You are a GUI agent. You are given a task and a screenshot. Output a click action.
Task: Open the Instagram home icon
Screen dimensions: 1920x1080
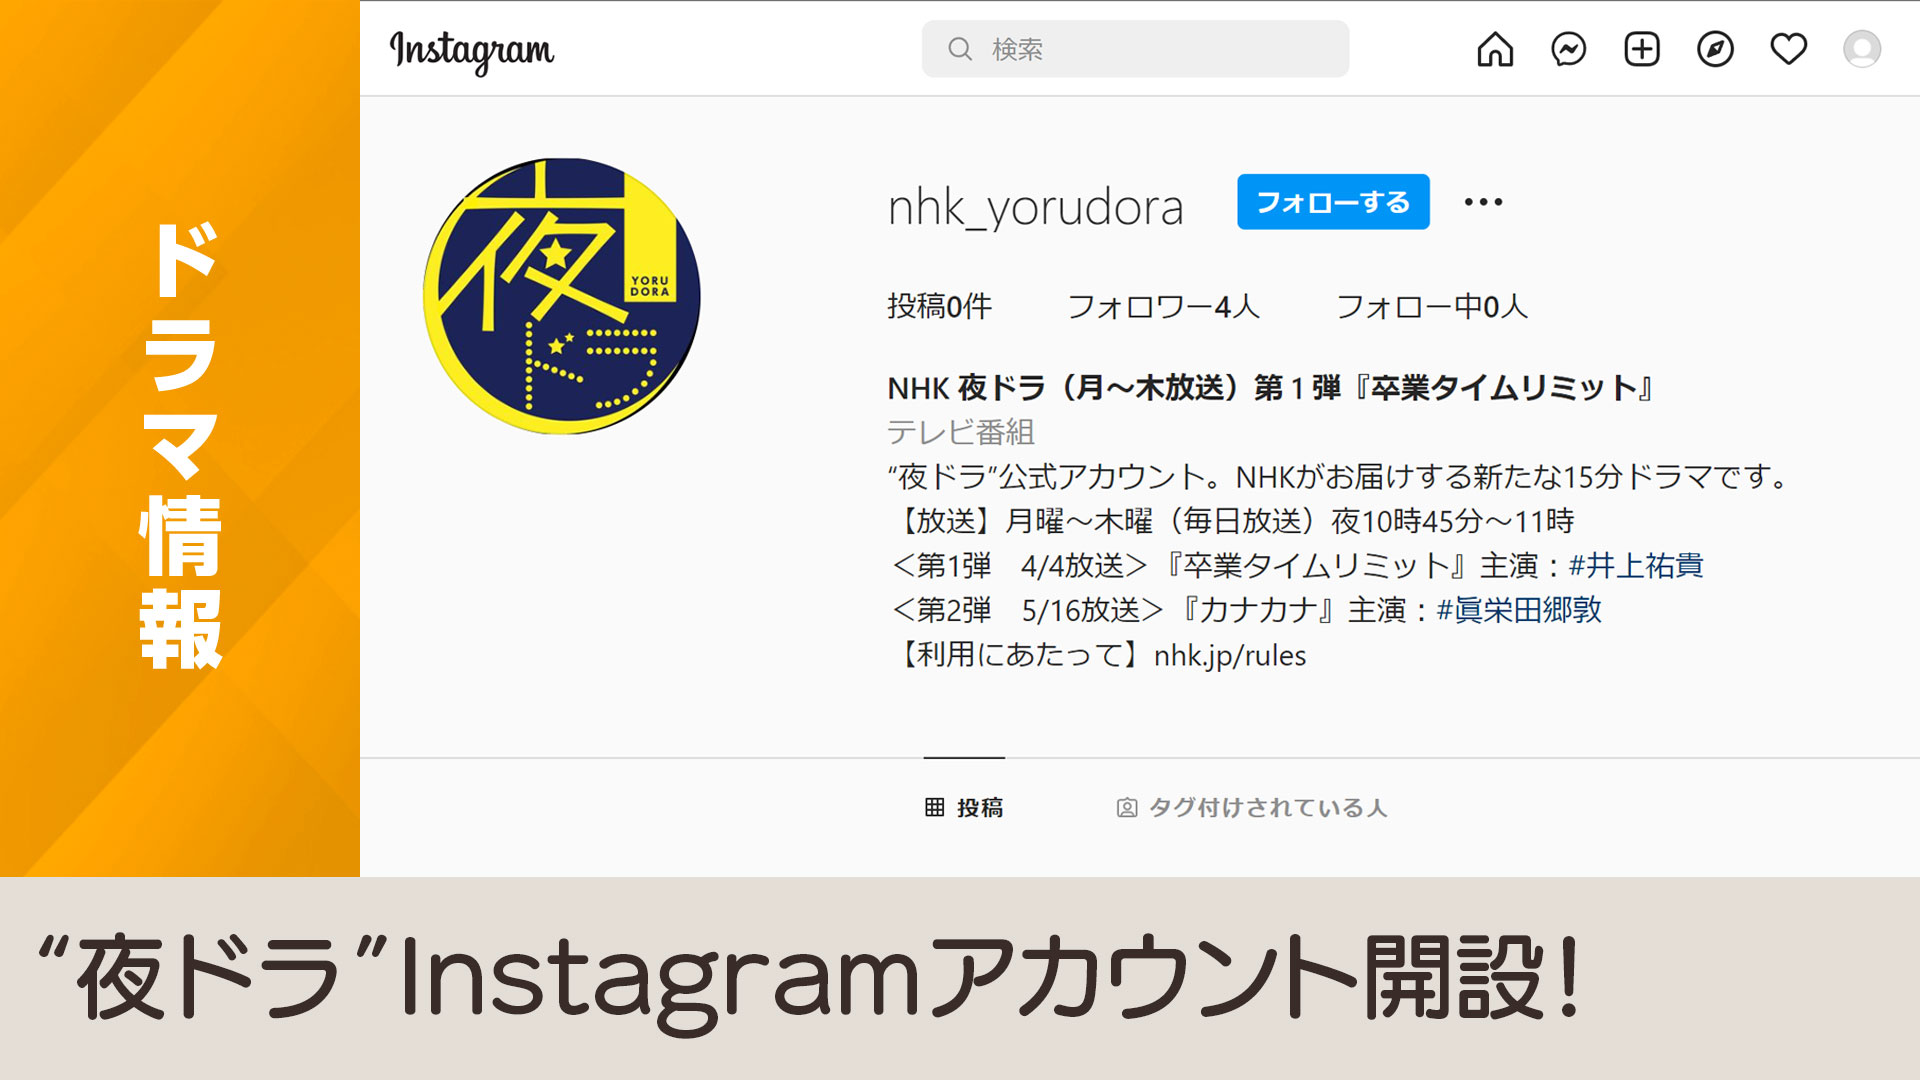click(x=1495, y=49)
